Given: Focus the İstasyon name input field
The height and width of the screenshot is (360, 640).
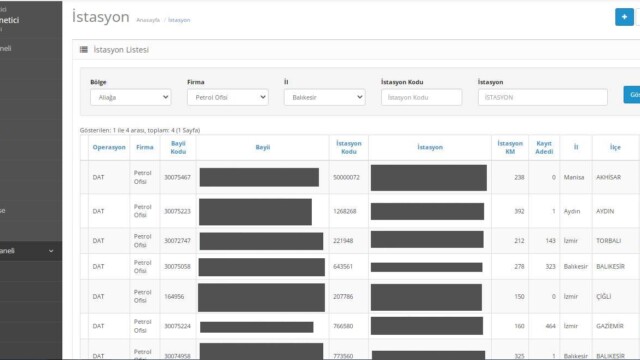Looking at the screenshot, I should 542,98.
